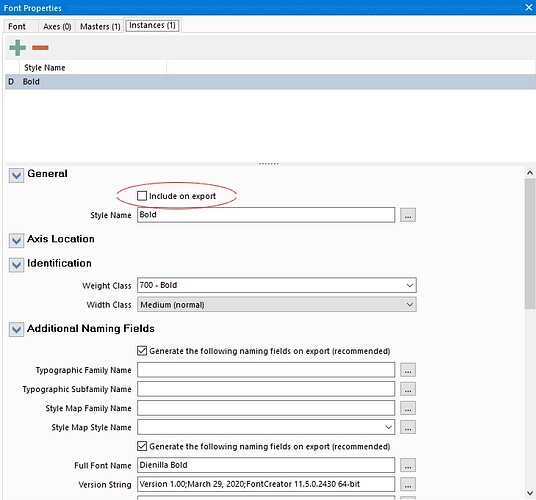Click the vertical scrollbar down arrow
536x500 pixels.
point(530,493)
